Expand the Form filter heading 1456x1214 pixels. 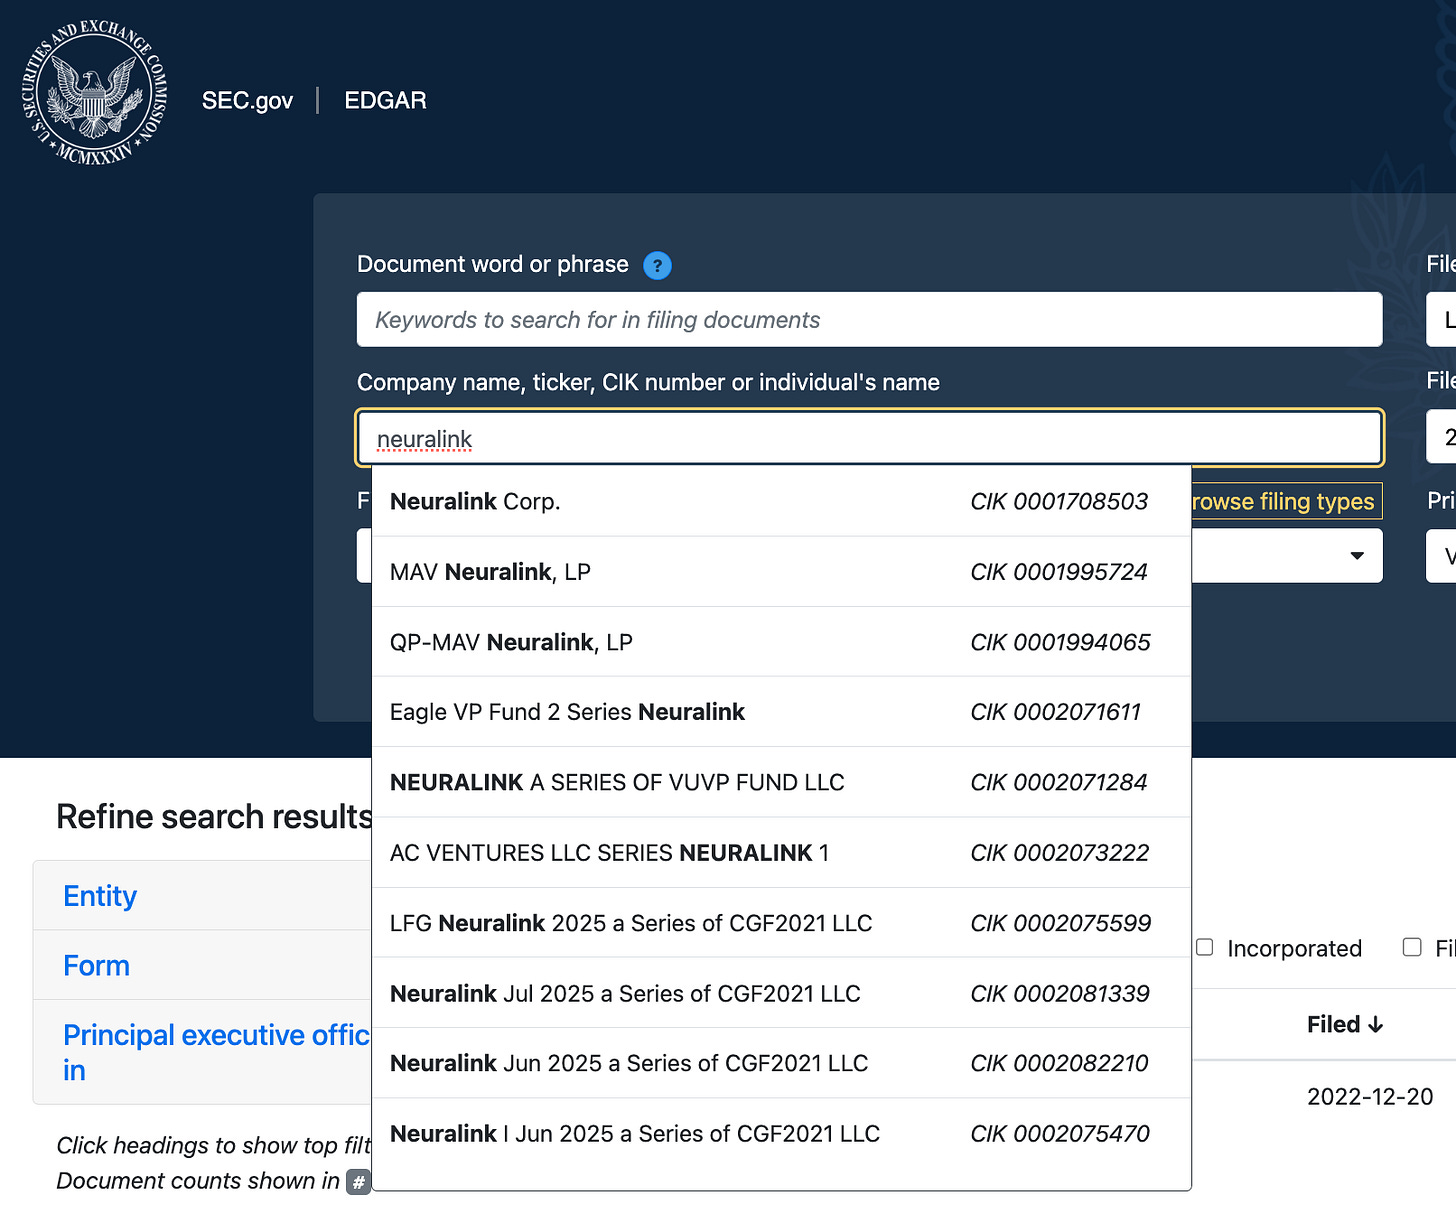[96, 966]
